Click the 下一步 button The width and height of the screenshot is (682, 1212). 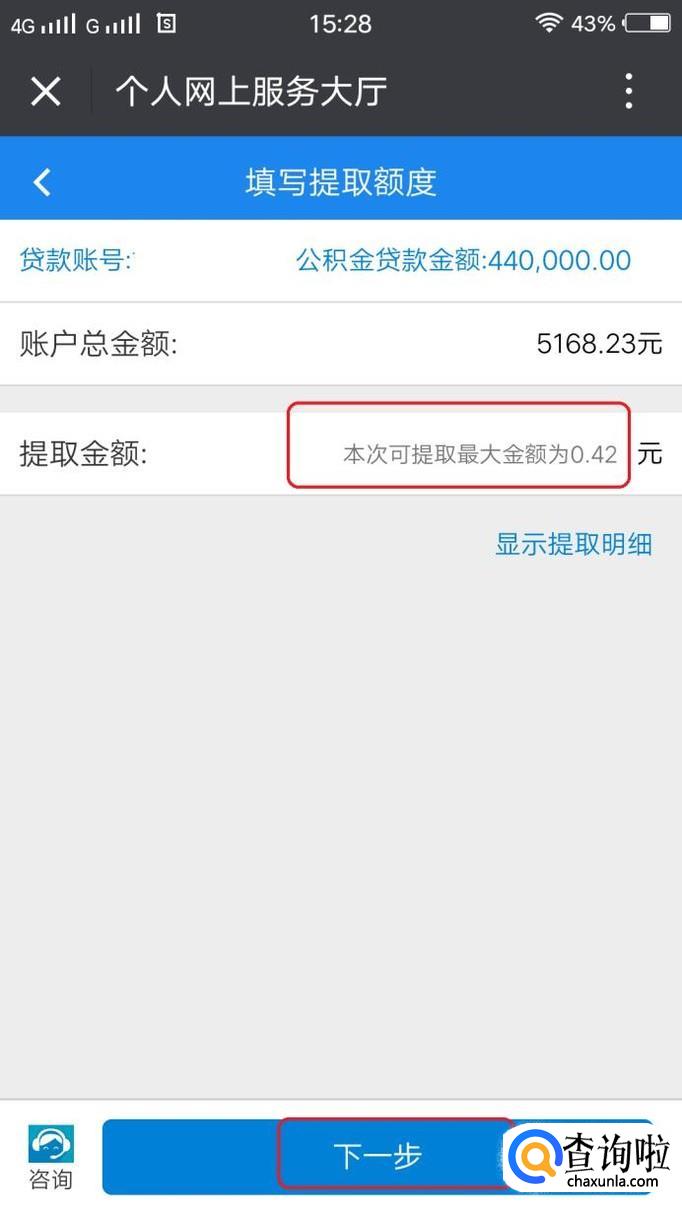[x=378, y=1156]
